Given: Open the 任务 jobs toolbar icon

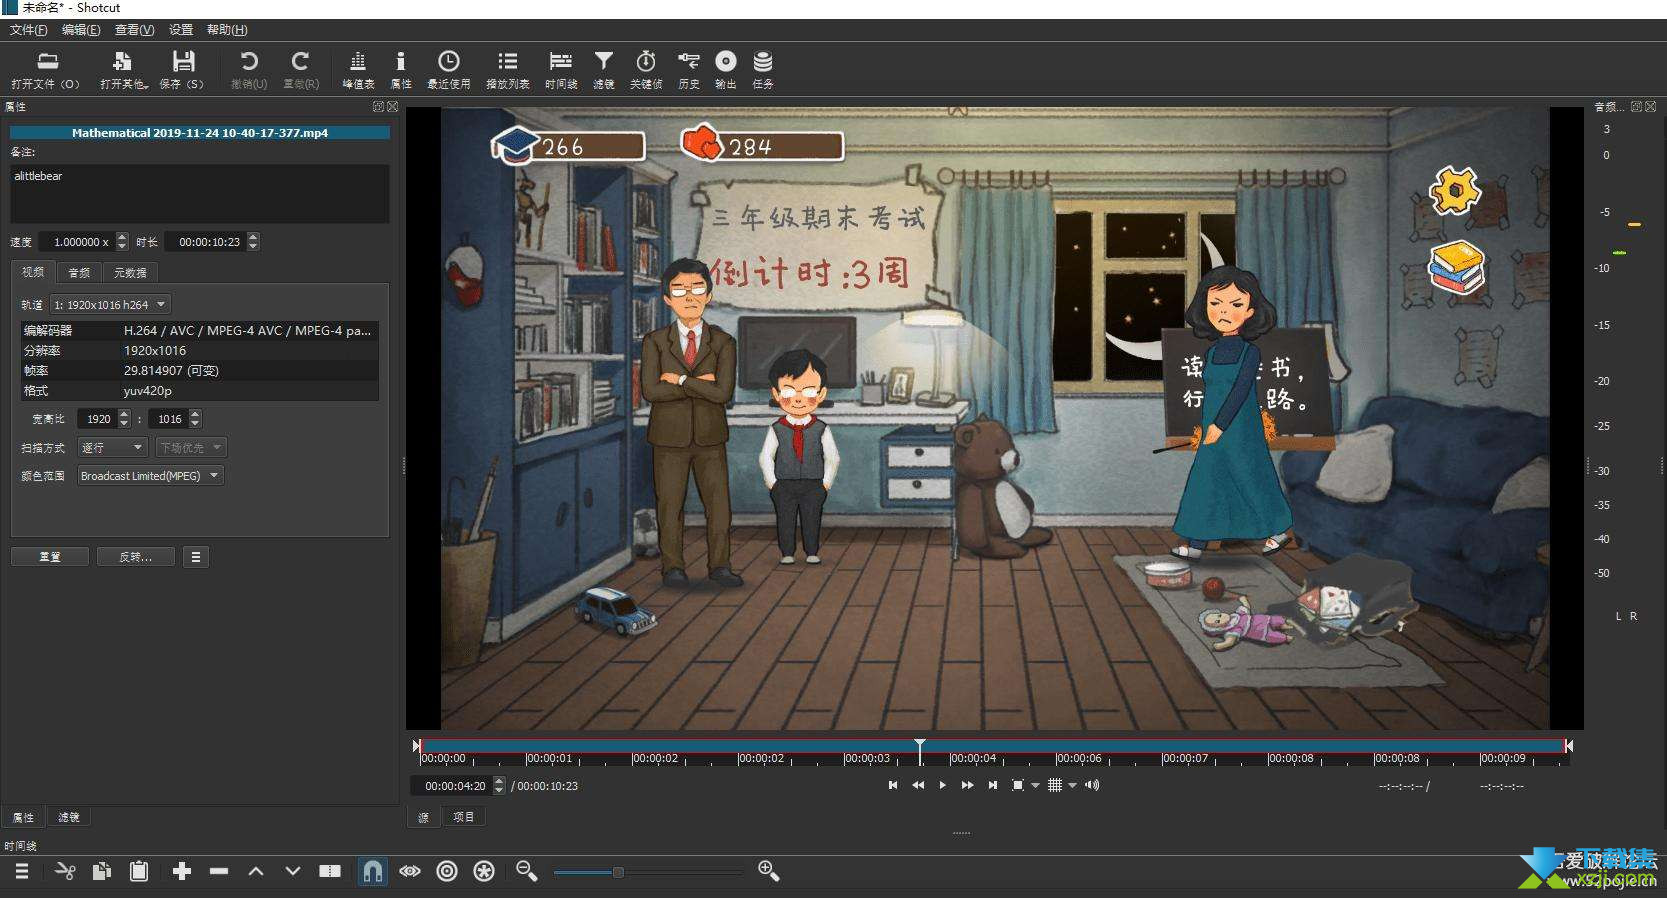Looking at the screenshot, I should 763,70.
